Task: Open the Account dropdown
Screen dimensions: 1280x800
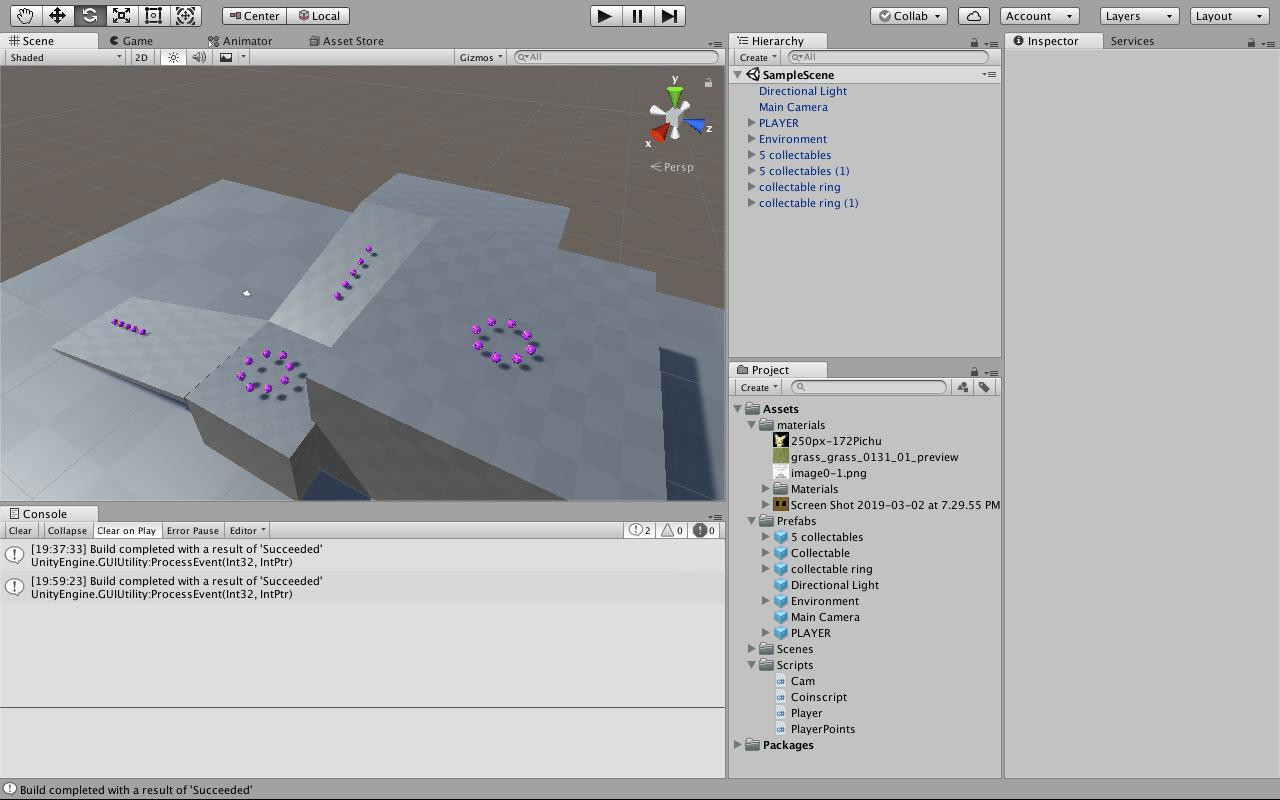Action: pos(1039,16)
